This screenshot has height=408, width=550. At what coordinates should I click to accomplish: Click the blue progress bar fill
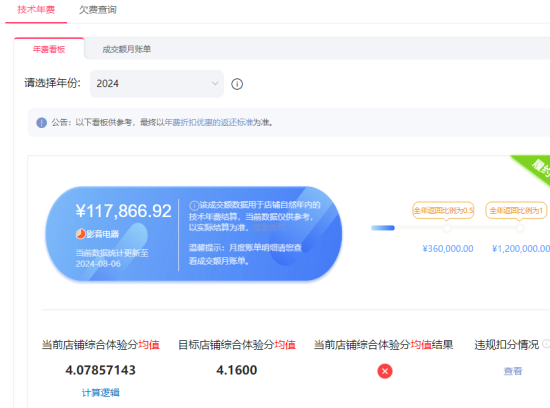383,228
